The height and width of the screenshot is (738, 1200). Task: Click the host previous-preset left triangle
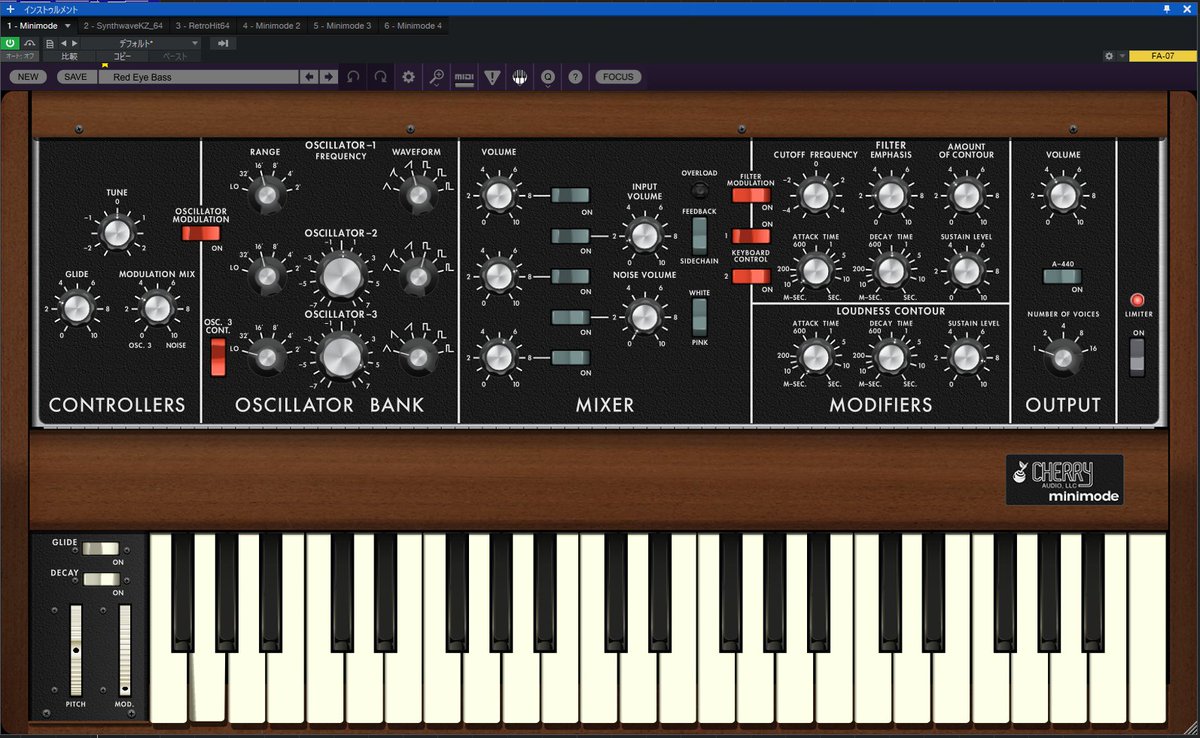tap(63, 43)
